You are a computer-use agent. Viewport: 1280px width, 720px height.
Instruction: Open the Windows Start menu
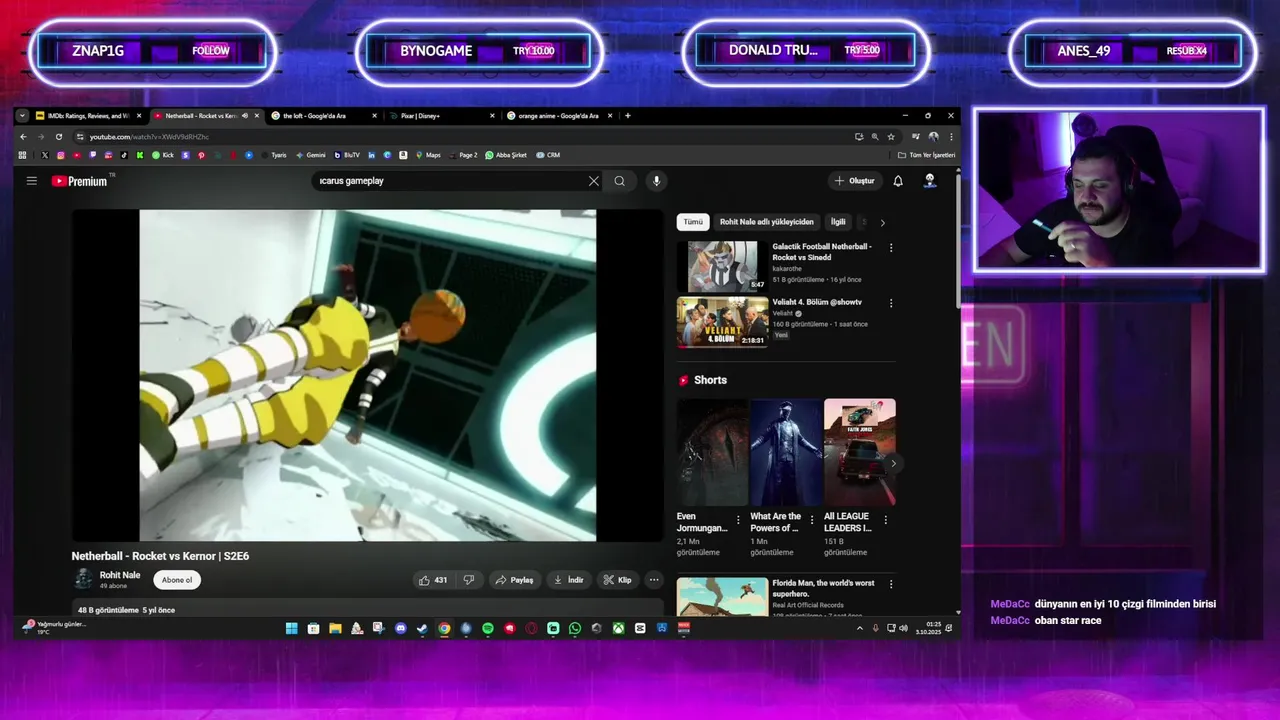tap(291, 628)
